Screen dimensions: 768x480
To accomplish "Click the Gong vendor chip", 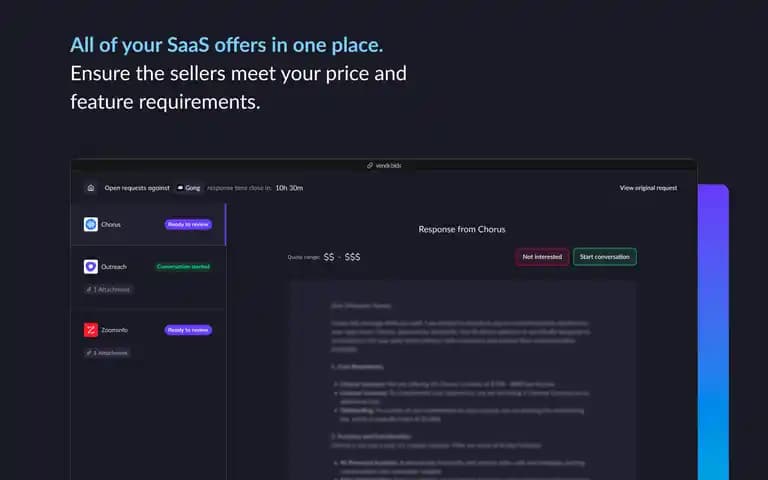I will (x=189, y=188).
